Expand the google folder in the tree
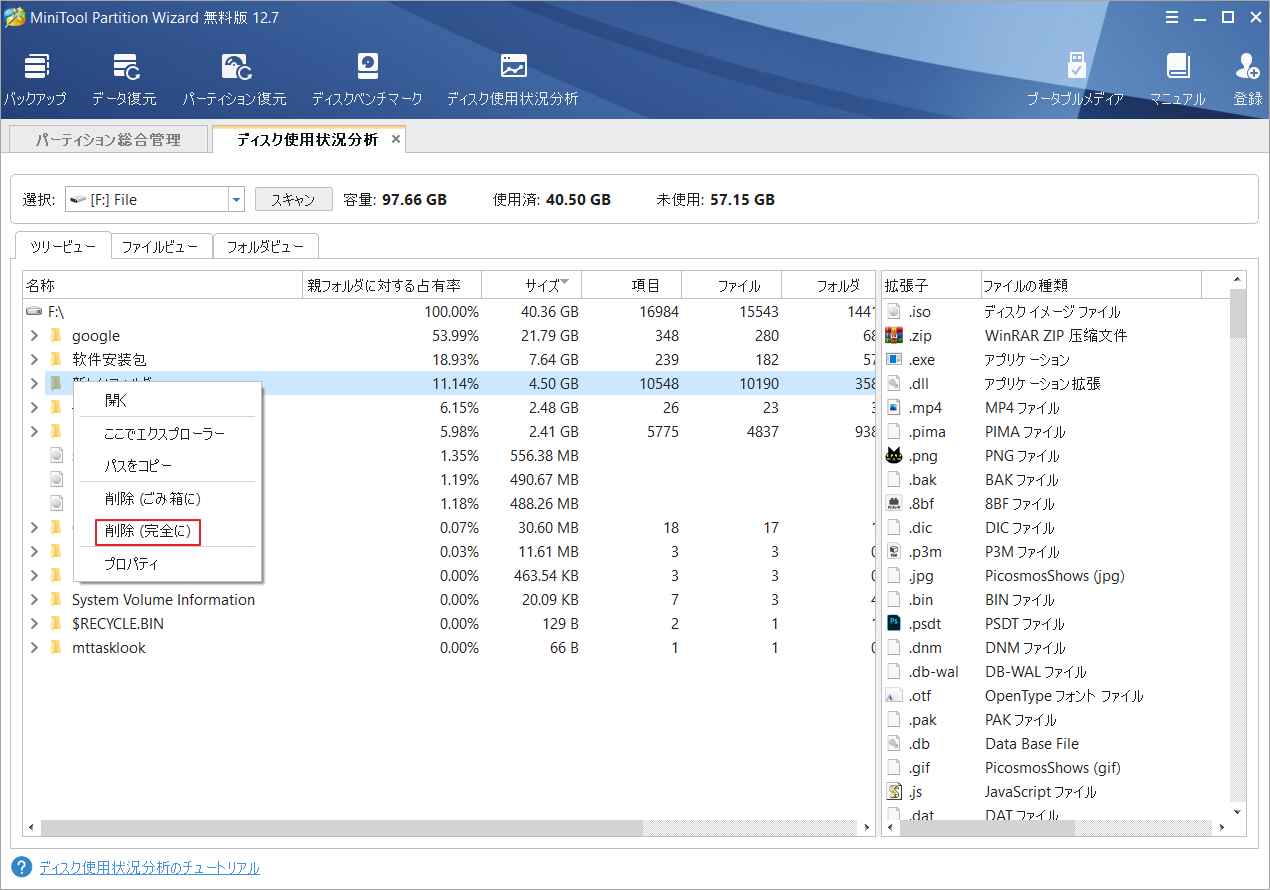The width and height of the screenshot is (1270, 890). [x=36, y=335]
